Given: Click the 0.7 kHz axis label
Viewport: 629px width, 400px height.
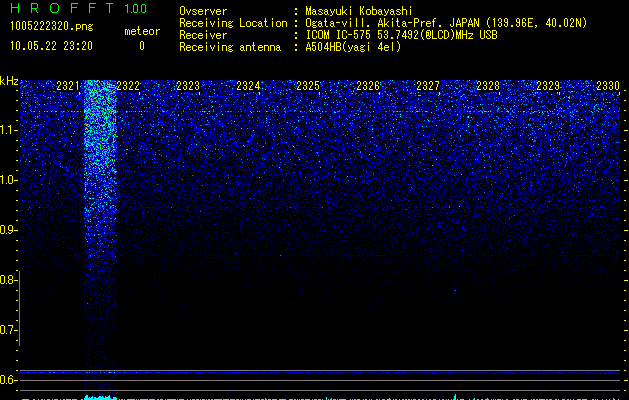Looking at the screenshot, I should pos(8,330).
